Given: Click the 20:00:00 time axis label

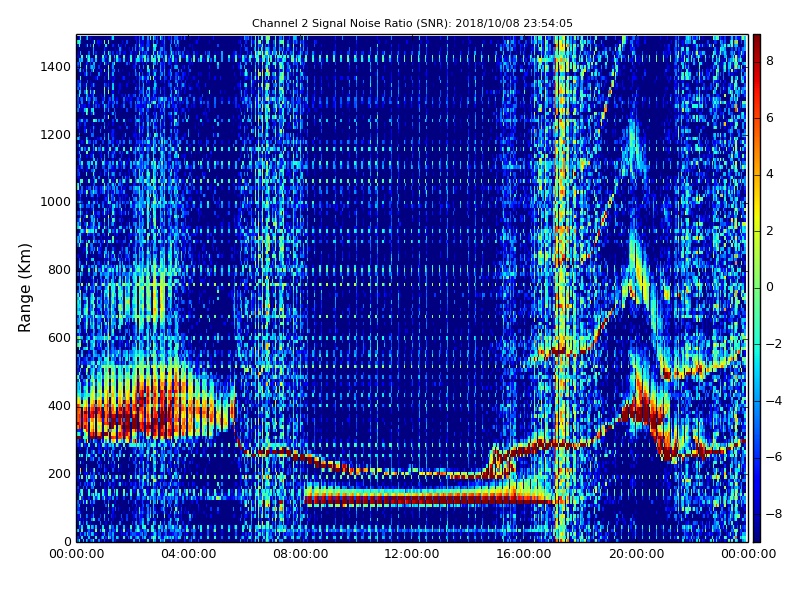Looking at the screenshot, I should pos(636,554).
